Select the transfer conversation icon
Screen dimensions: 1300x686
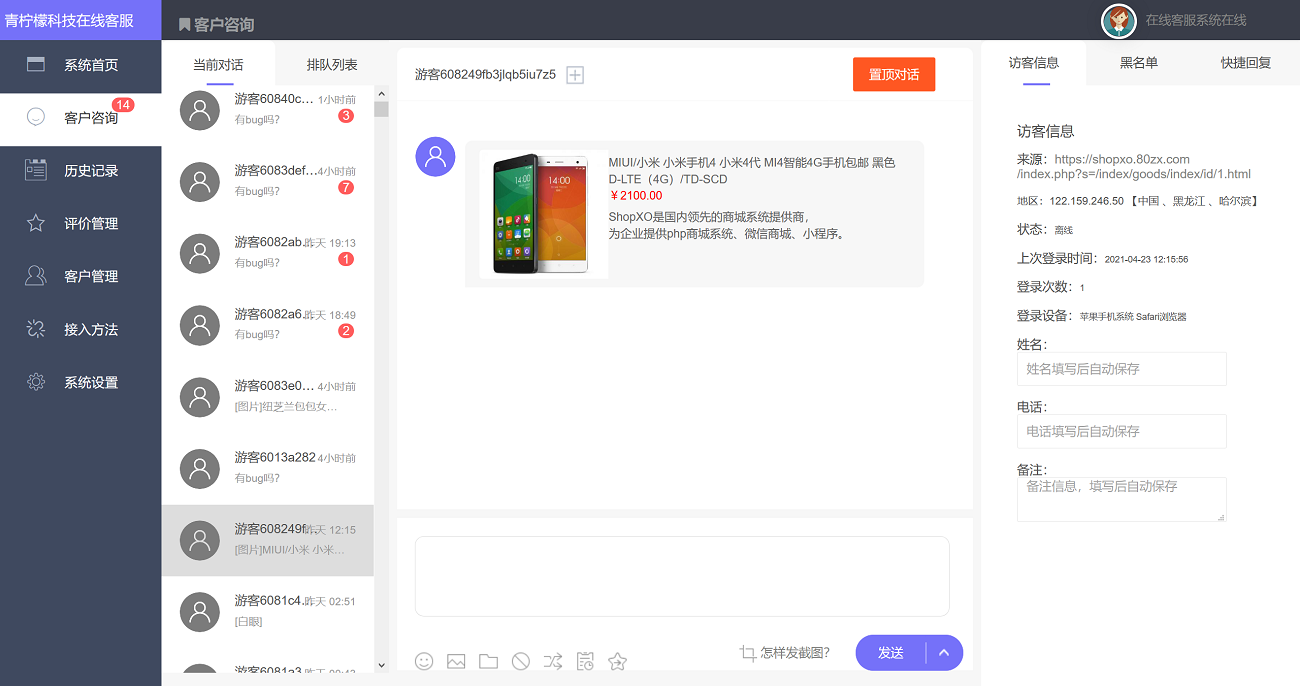(x=552, y=661)
